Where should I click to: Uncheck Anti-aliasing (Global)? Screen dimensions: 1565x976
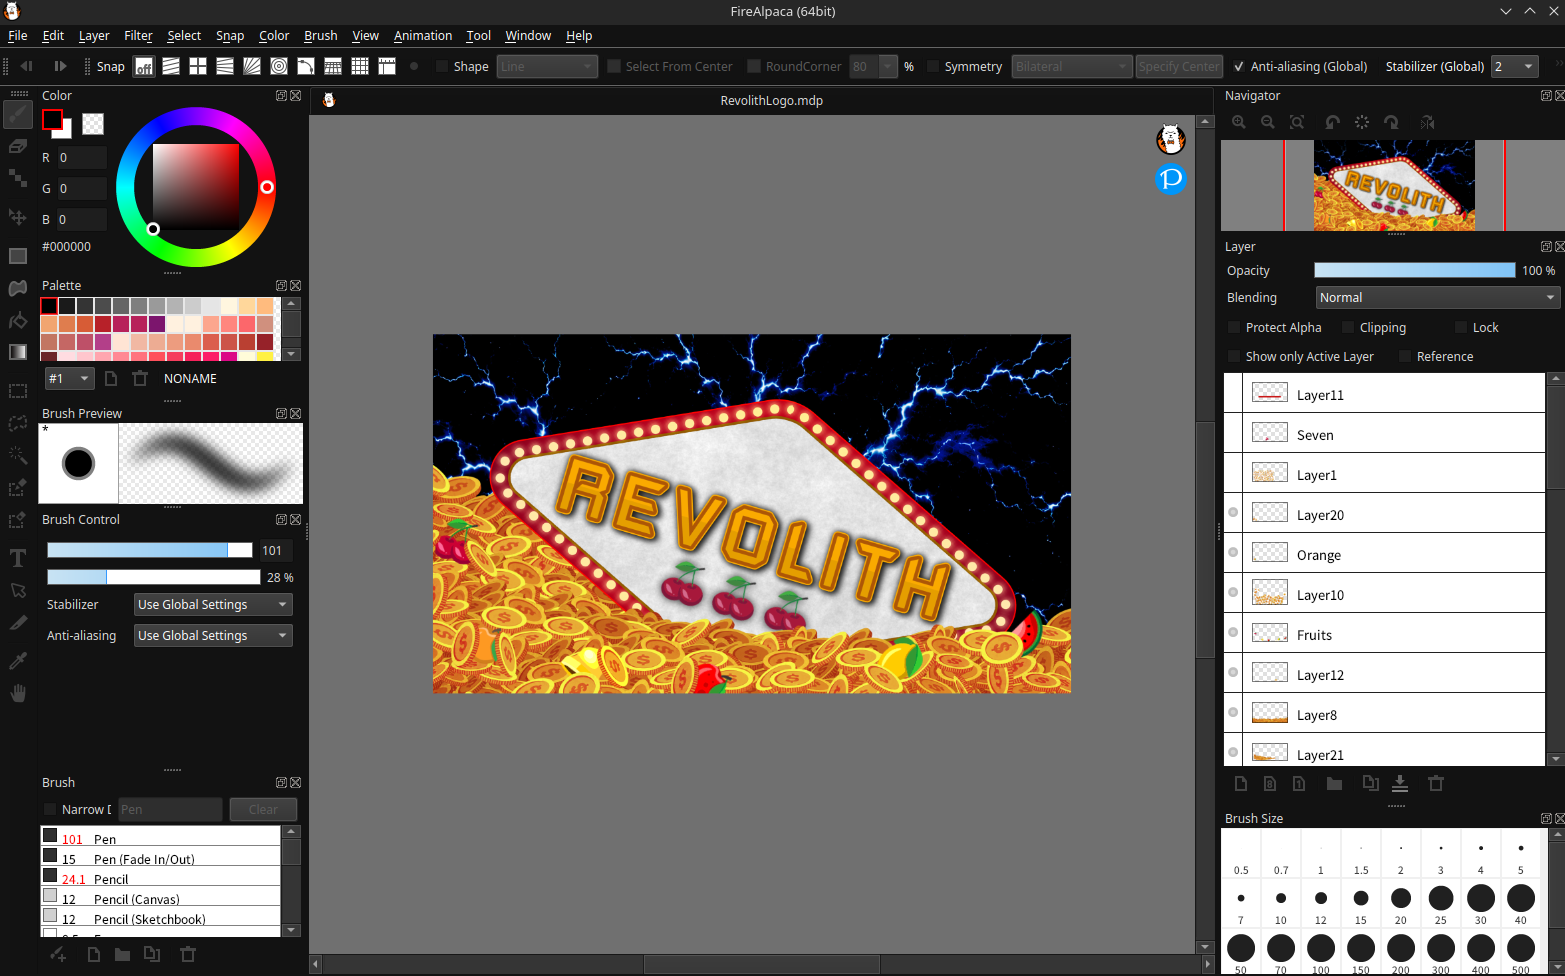coord(1239,66)
